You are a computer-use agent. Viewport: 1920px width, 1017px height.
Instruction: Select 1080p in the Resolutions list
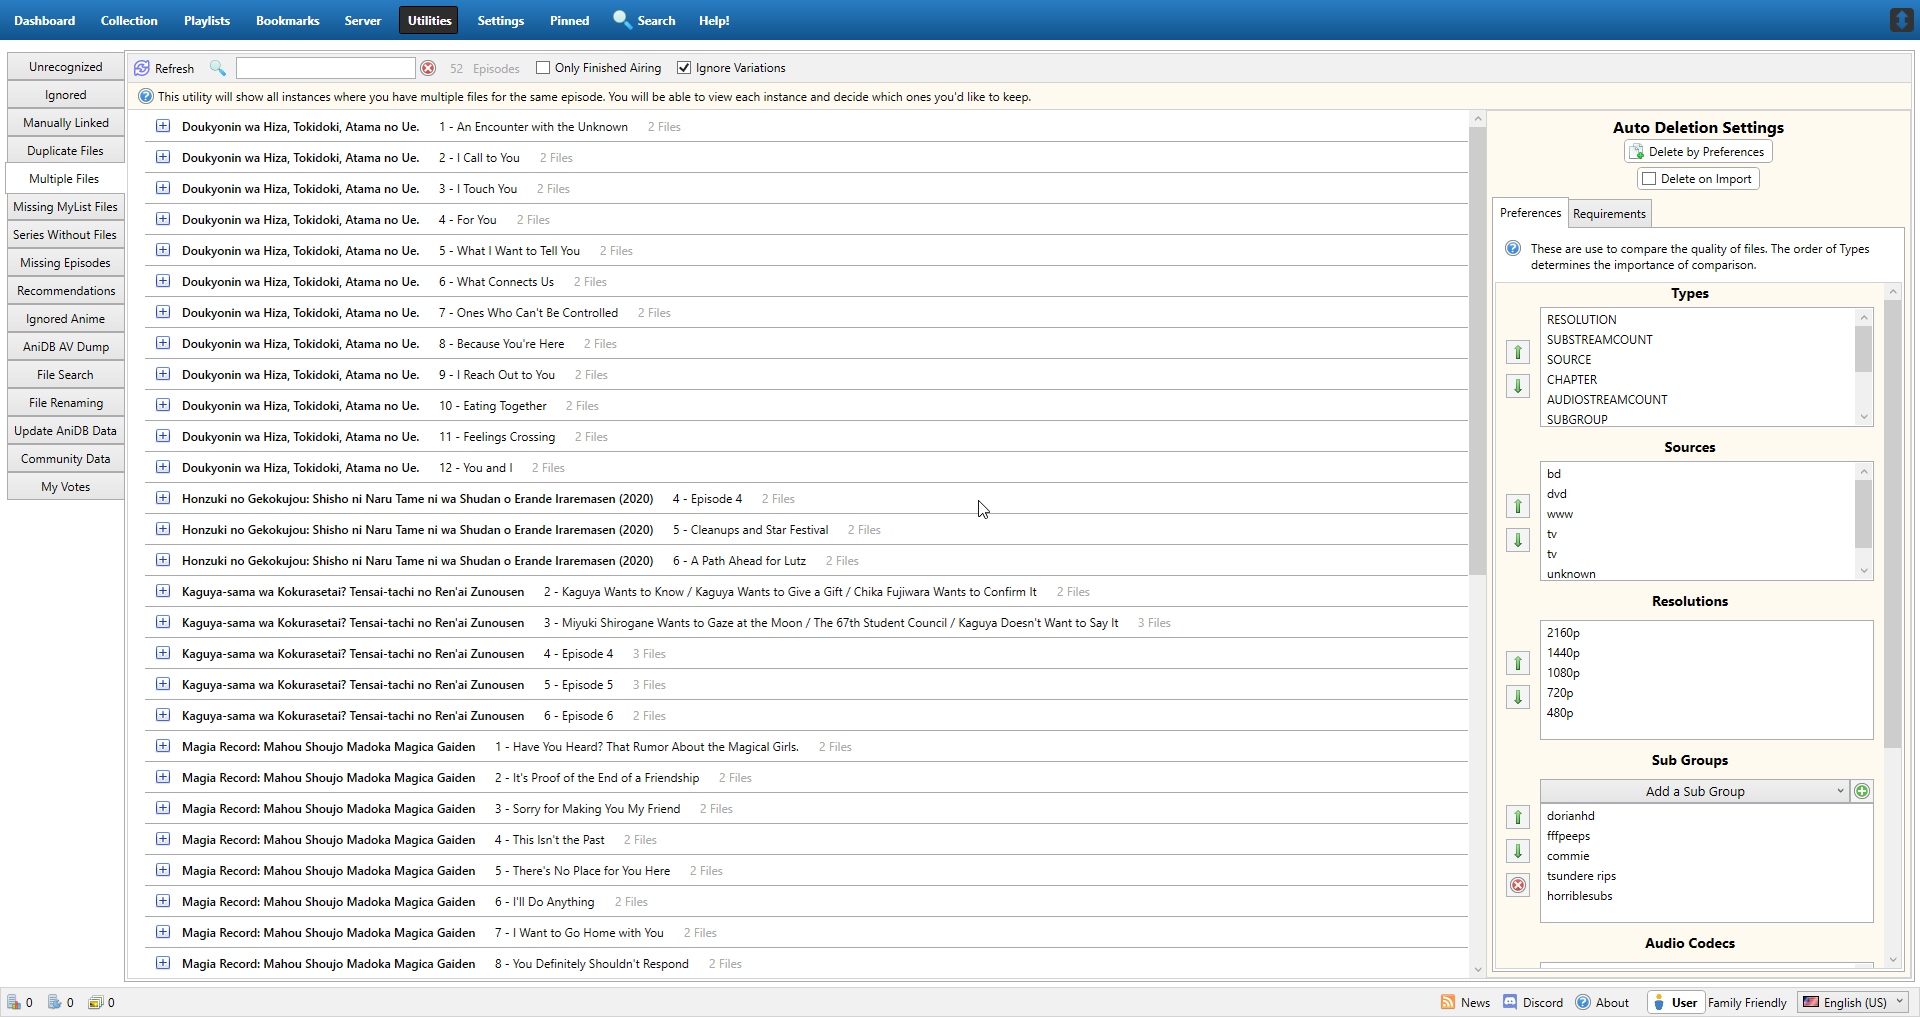click(1563, 673)
